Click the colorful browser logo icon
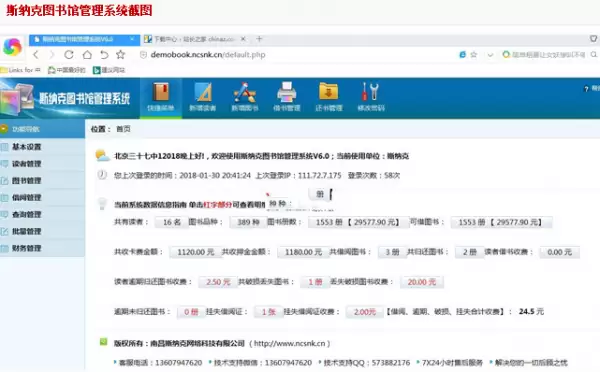 (12, 47)
